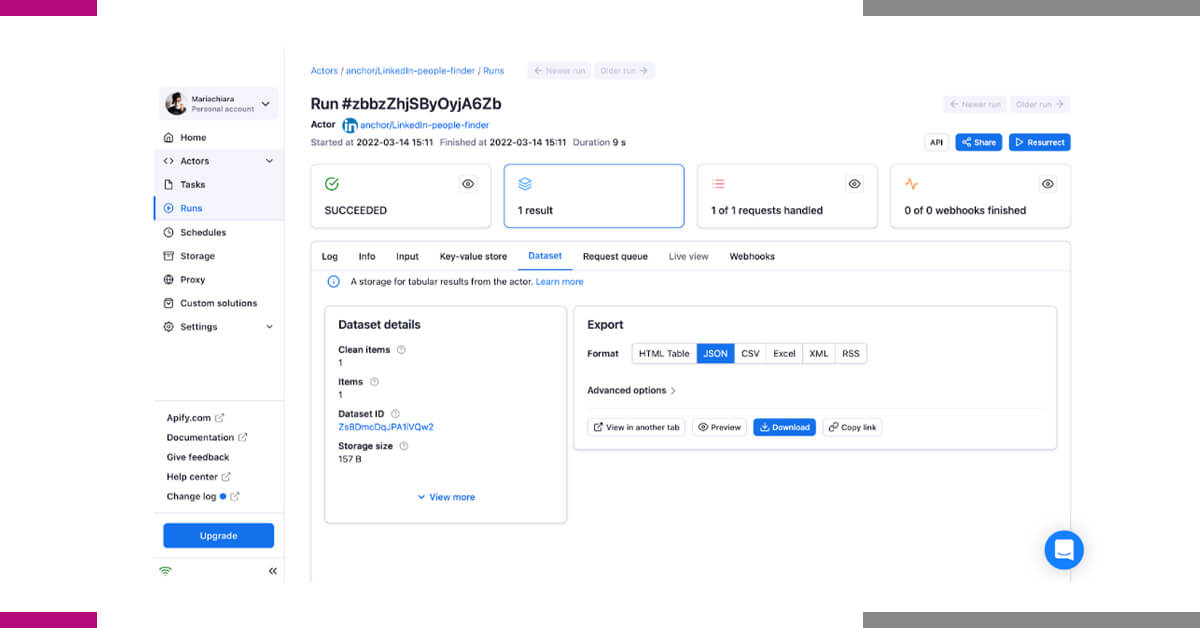Open the Help center link
Image resolution: width=1200 pixels, height=628 pixels.
click(x=198, y=477)
